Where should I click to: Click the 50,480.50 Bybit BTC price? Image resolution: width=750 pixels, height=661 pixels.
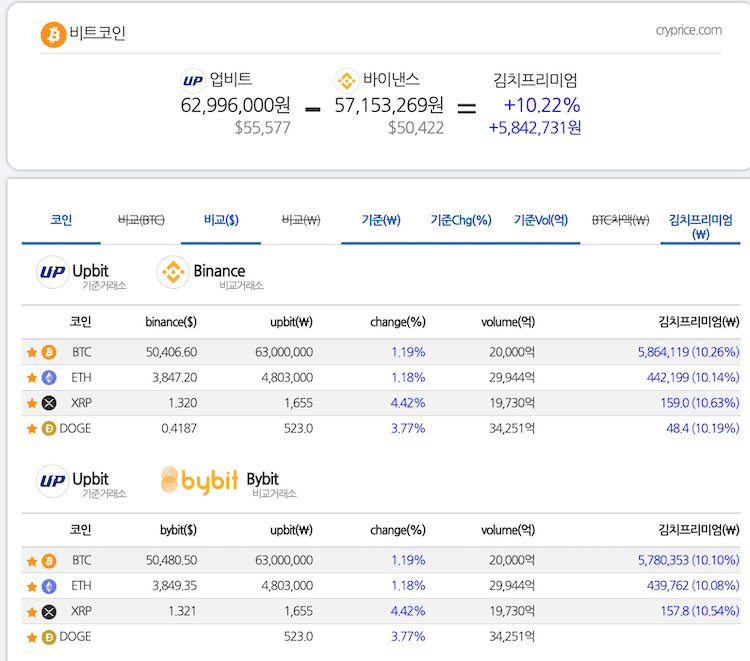pyautogui.click(x=171, y=560)
